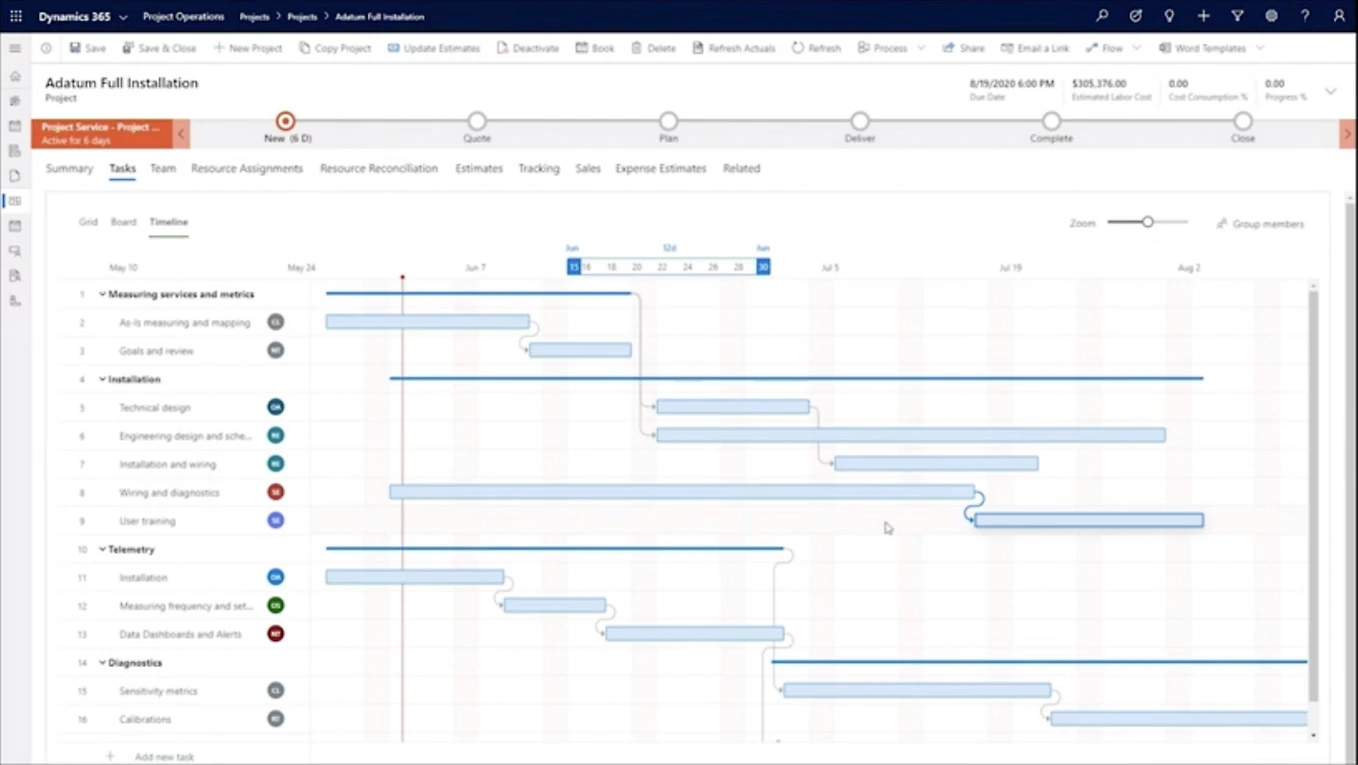This screenshot has height=765, width=1358.
Task: Click the Home icon in left sidebar
Action: click(x=15, y=76)
